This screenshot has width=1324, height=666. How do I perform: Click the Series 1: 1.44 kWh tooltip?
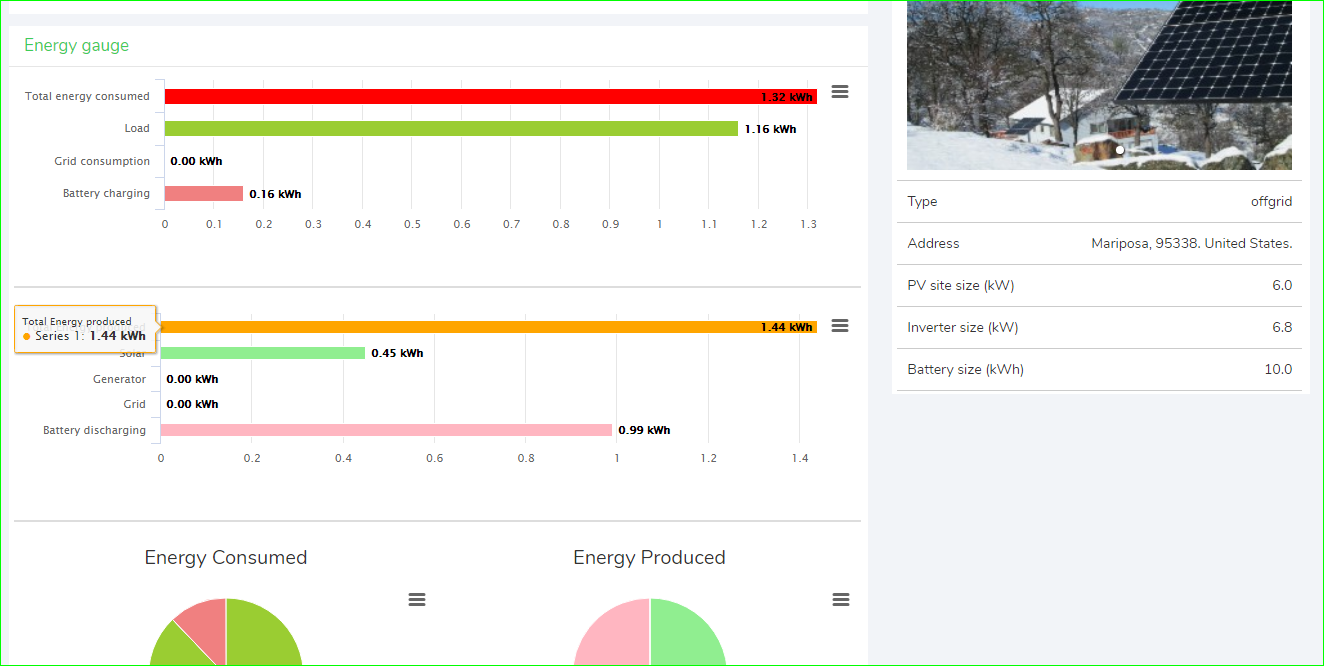pyautogui.click(x=86, y=329)
